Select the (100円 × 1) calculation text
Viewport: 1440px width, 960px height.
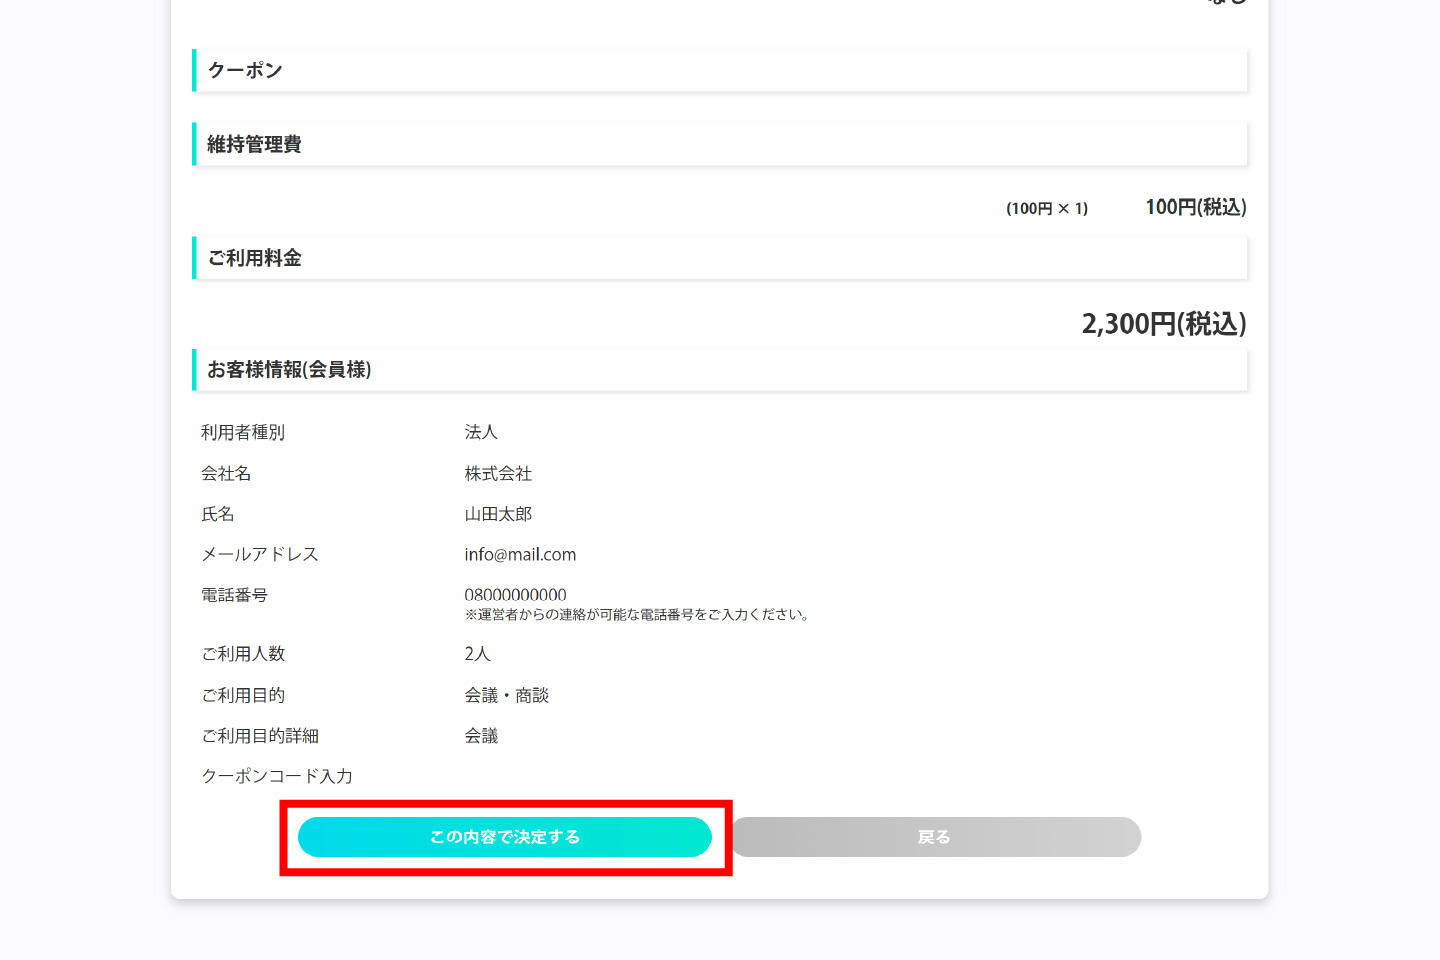pyautogui.click(x=1046, y=208)
